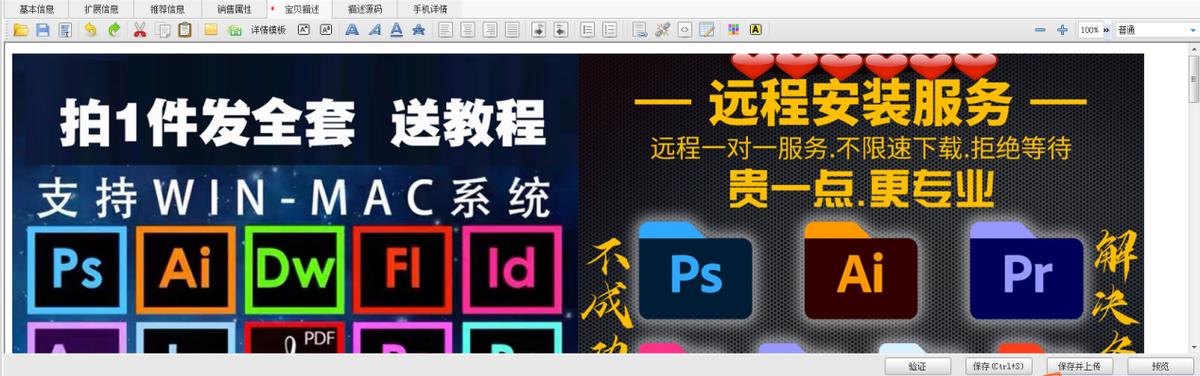Cut selection with the scissors icon
The height and width of the screenshot is (376, 1200).
point(140,30)
